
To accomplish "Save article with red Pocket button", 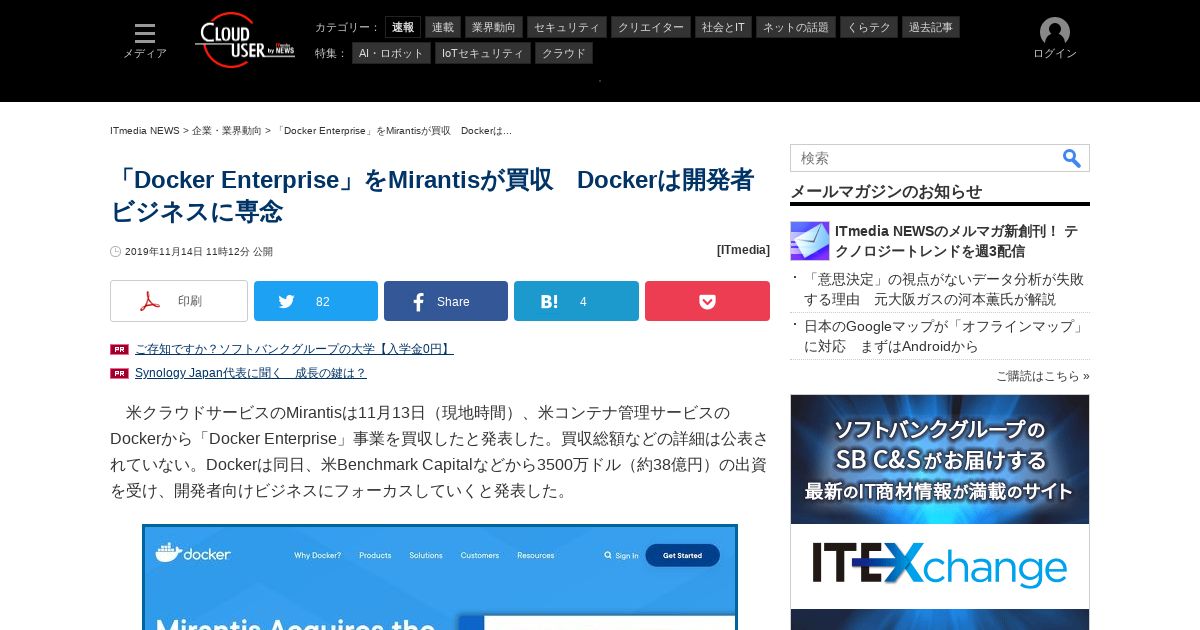I will click(x=707, y=301).
